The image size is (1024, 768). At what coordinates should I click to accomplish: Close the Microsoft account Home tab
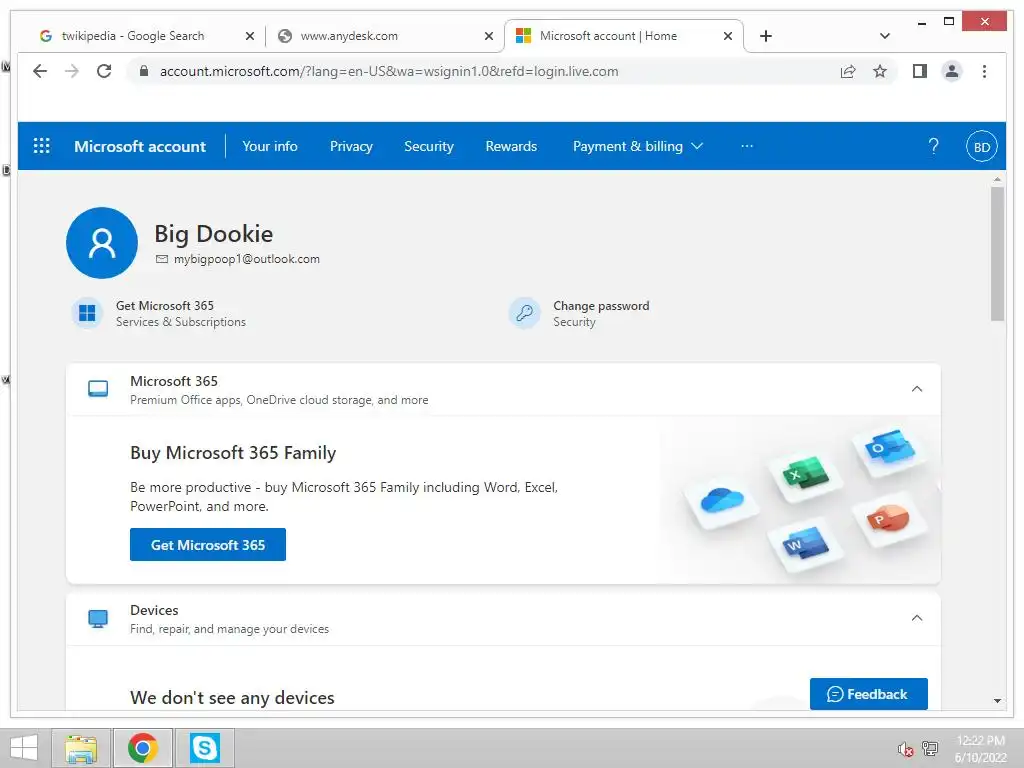coord(728,36)
